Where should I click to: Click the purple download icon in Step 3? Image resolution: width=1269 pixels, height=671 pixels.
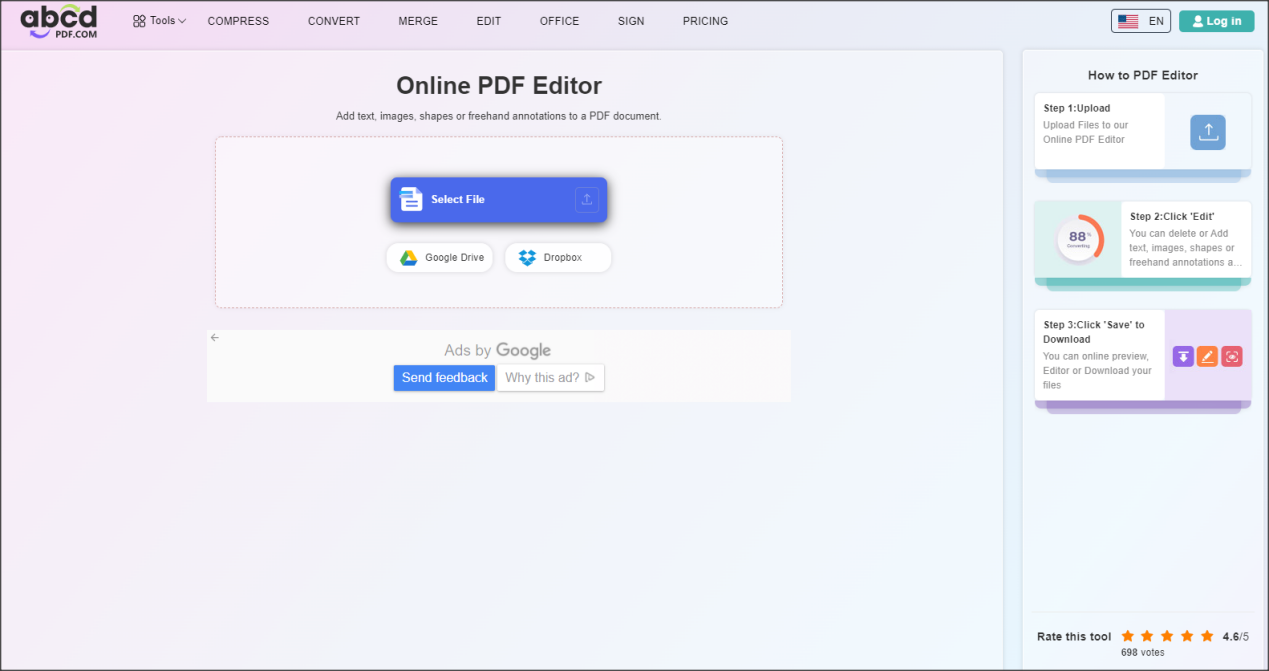point(1183,356)
